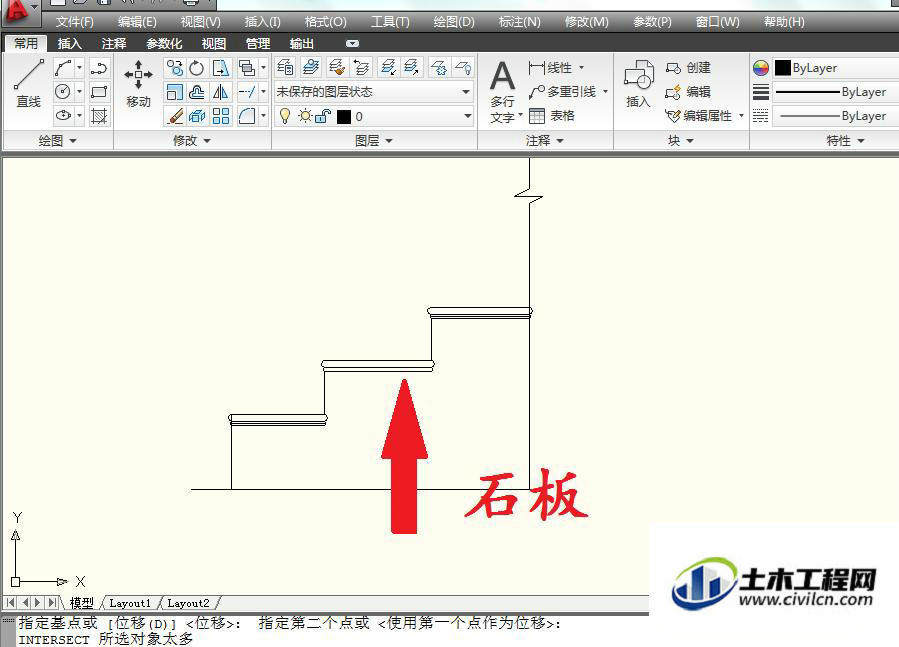The height and width of the screenshot is (647, 899).
Task: Expand the 注释 panel
Action: point(545,141)
